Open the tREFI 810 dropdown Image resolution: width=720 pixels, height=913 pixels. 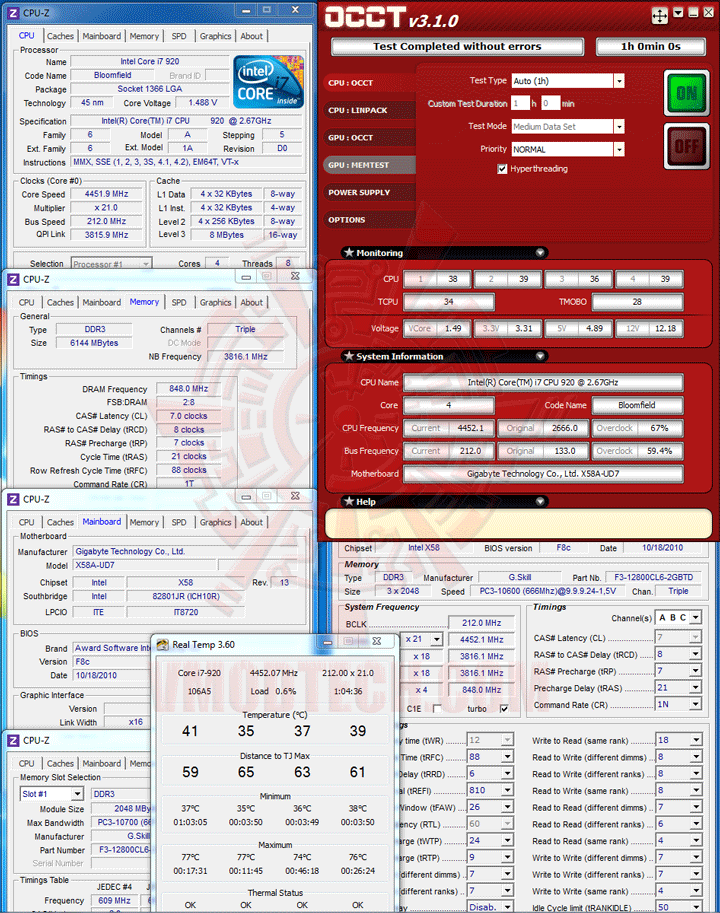click(508, 790)
